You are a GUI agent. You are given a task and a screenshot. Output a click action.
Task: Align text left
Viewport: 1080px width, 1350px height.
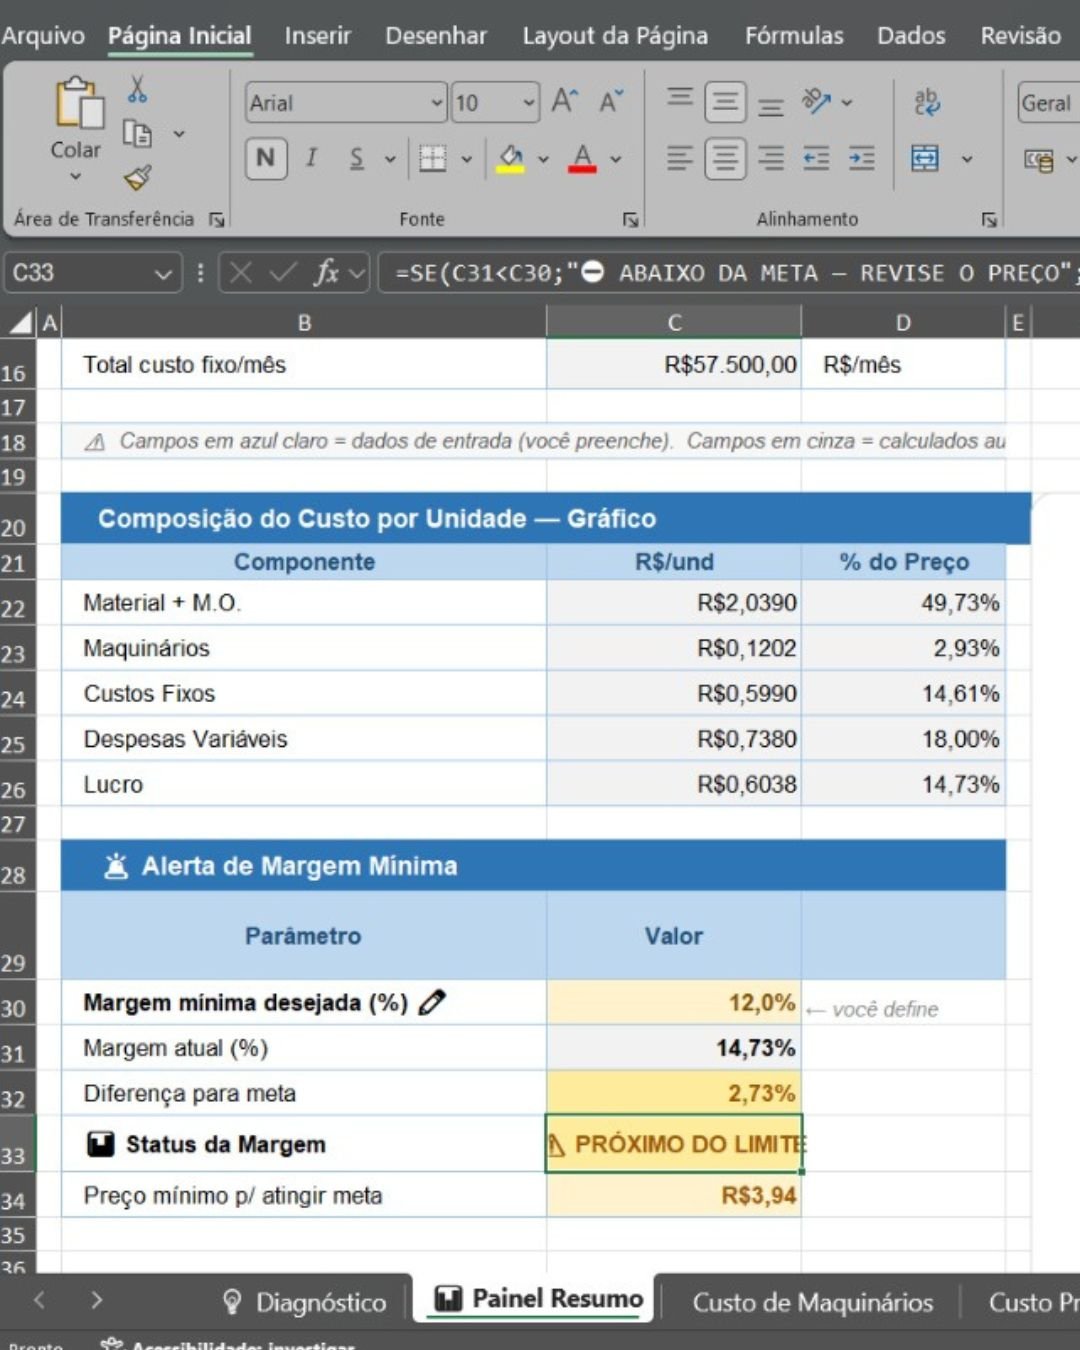point(680,158)
